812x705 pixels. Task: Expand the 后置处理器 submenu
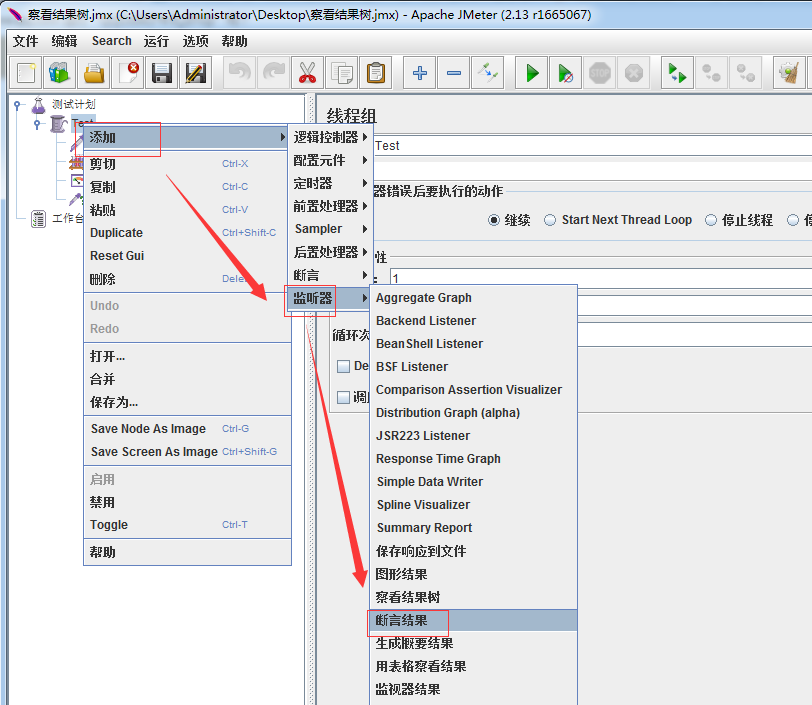click(330, 252)
